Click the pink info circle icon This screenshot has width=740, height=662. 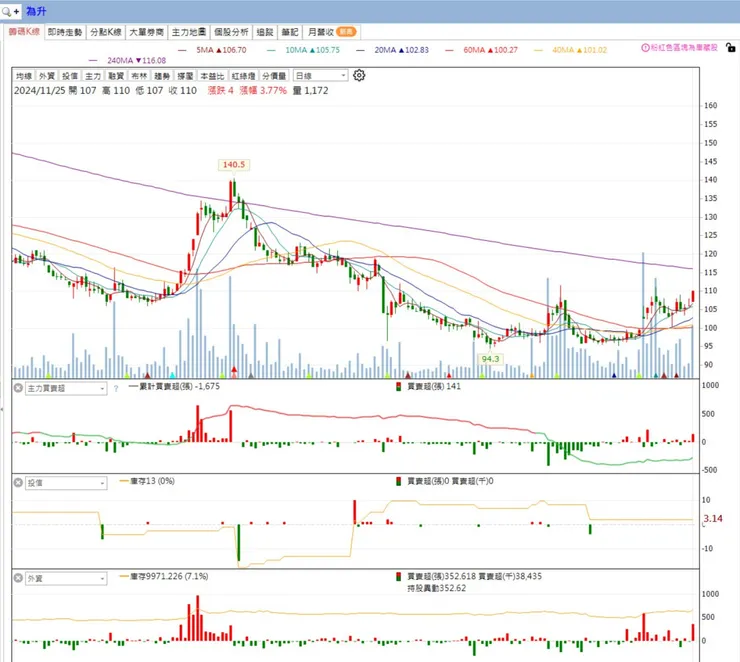pos(645,48)
